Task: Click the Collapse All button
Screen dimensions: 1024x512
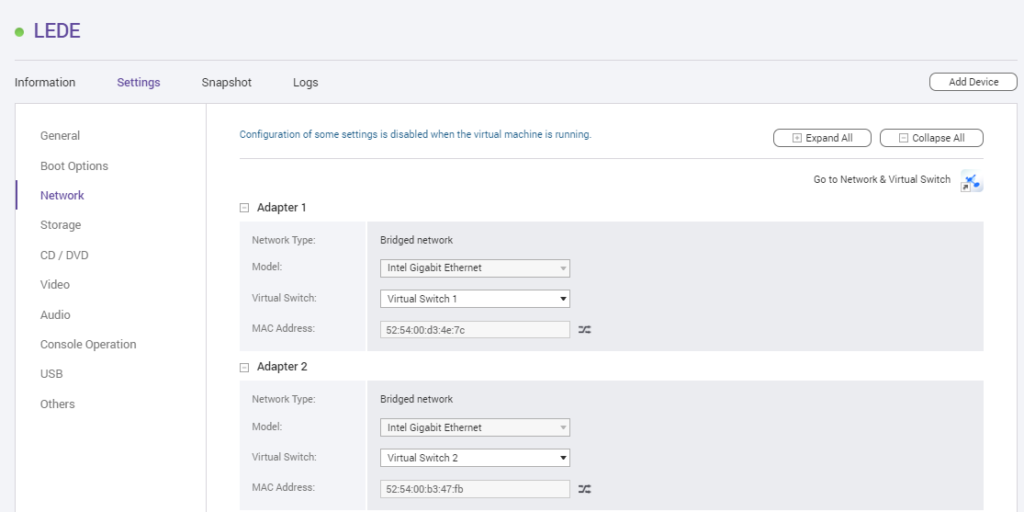Action: click(931, 138)
